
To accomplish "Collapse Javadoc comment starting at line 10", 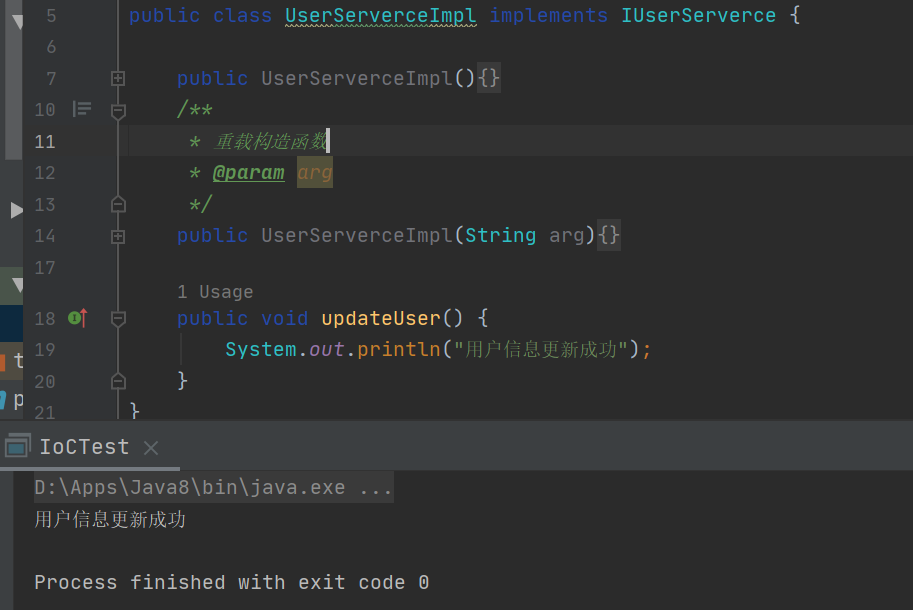I will (118, 111).
